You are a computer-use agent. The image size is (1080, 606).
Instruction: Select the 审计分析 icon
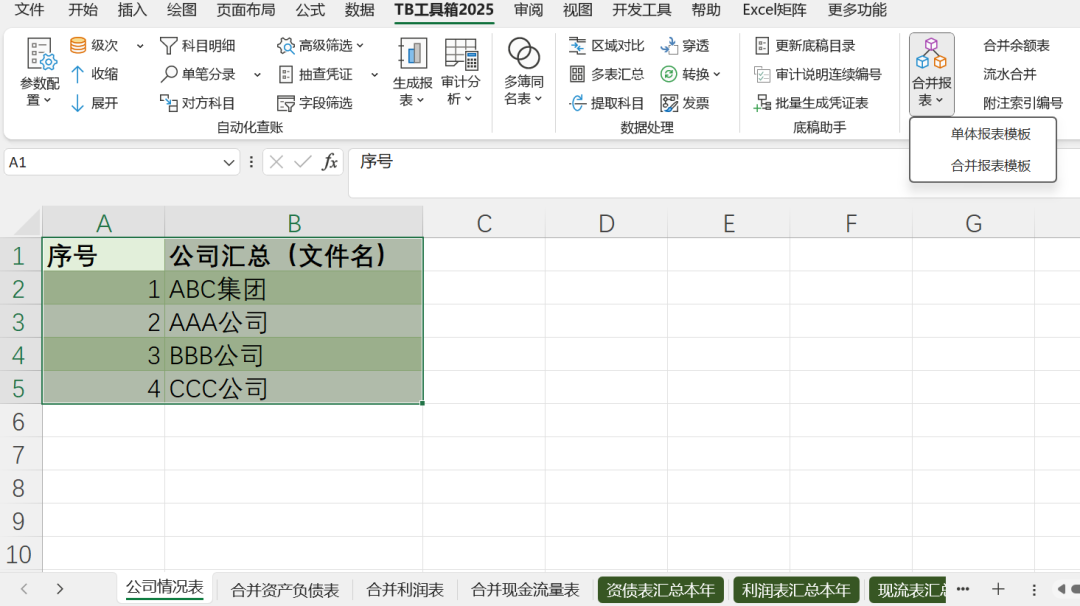(x=461, y=72)
